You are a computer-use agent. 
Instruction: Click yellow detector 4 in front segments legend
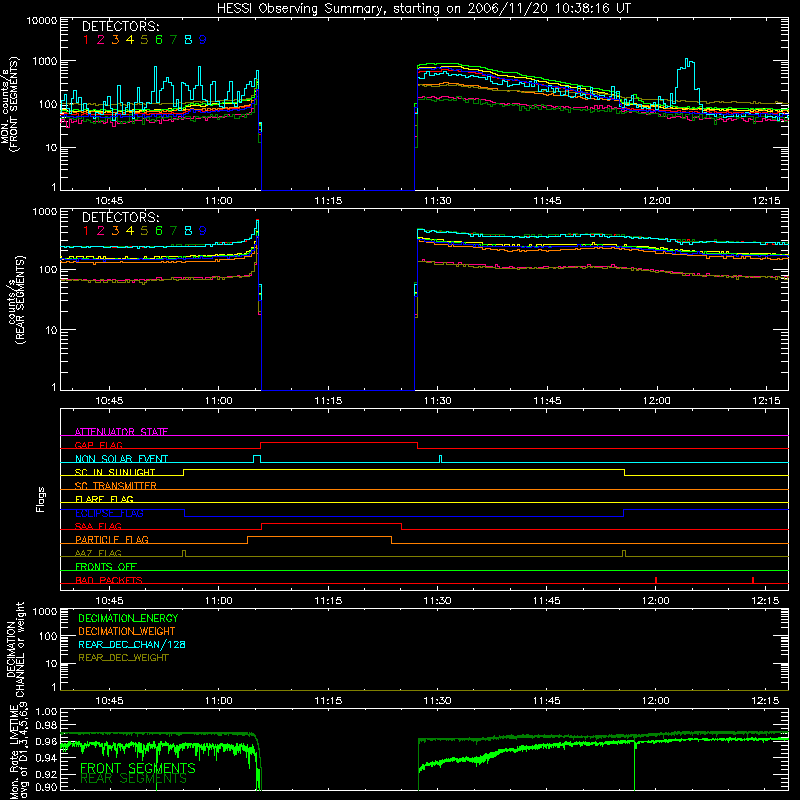[130, 40]
